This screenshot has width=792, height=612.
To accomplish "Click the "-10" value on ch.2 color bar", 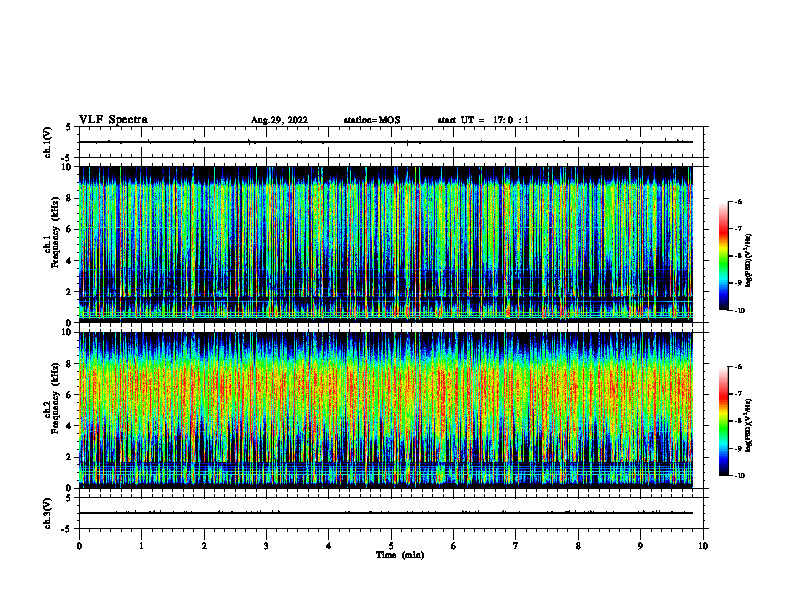I will pos(740,476).
